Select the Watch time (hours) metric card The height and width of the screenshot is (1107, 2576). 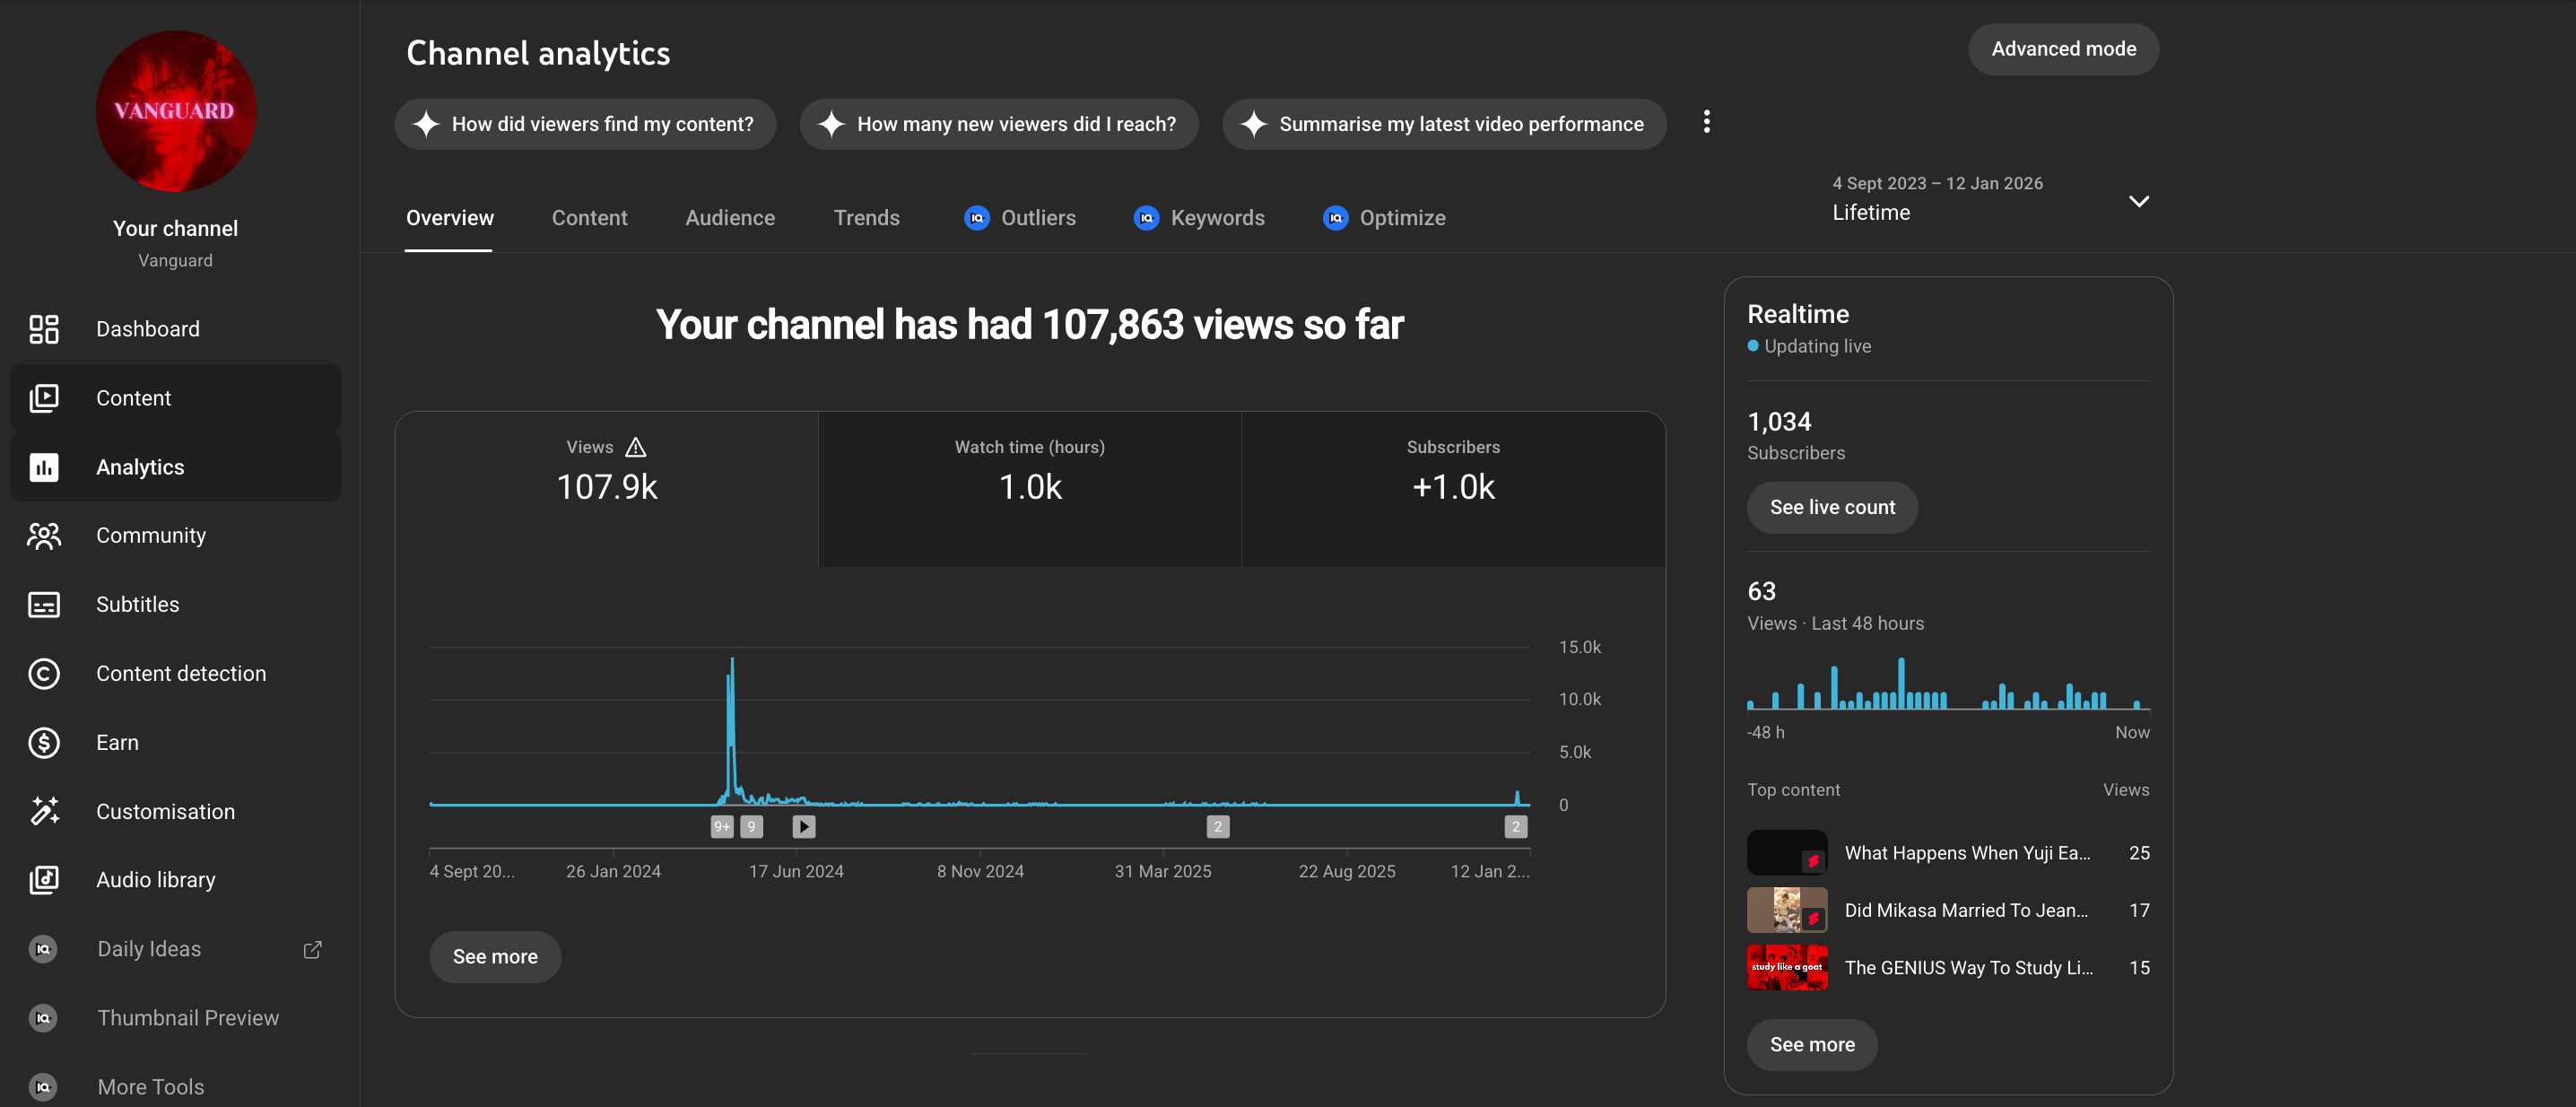(x=1029, y=488)
